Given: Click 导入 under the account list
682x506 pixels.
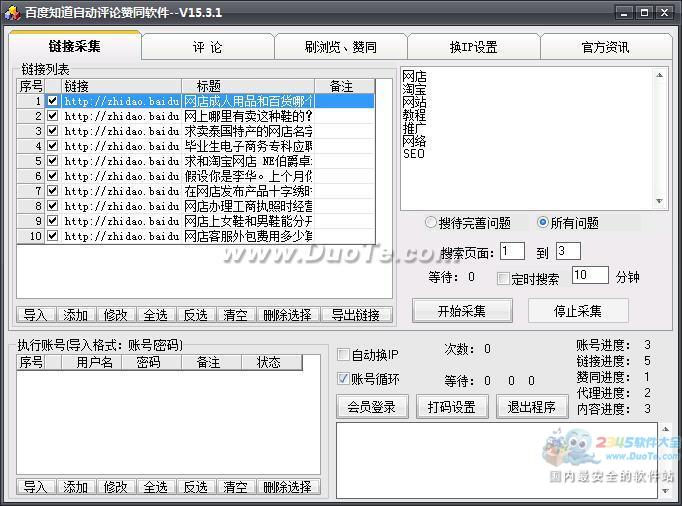Looking at the screenshot, I should [x=36, y=486].
